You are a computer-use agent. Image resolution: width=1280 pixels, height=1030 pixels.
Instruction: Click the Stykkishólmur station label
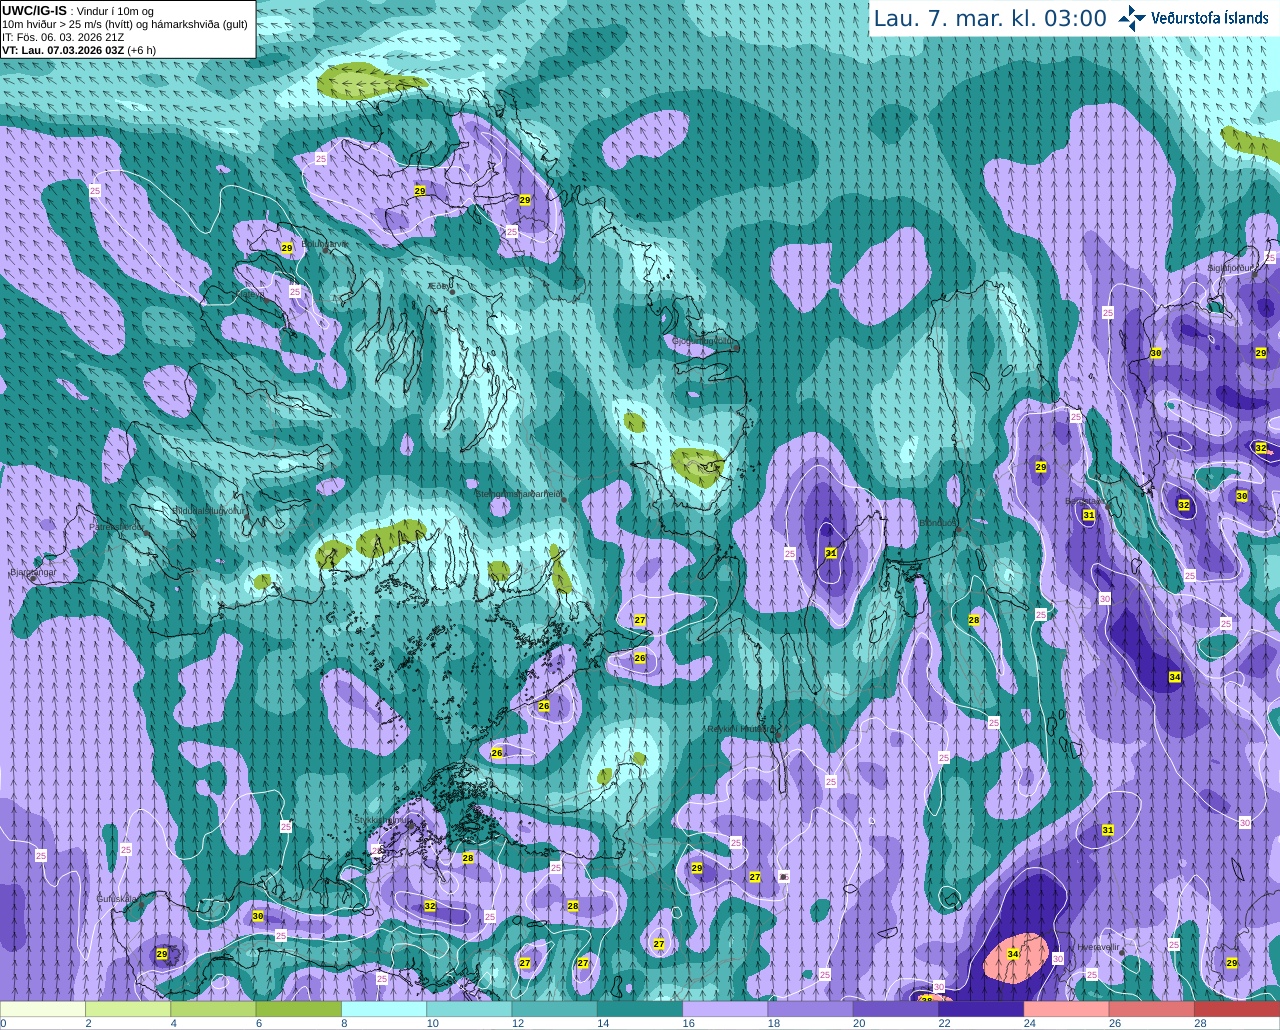(382, 820)
